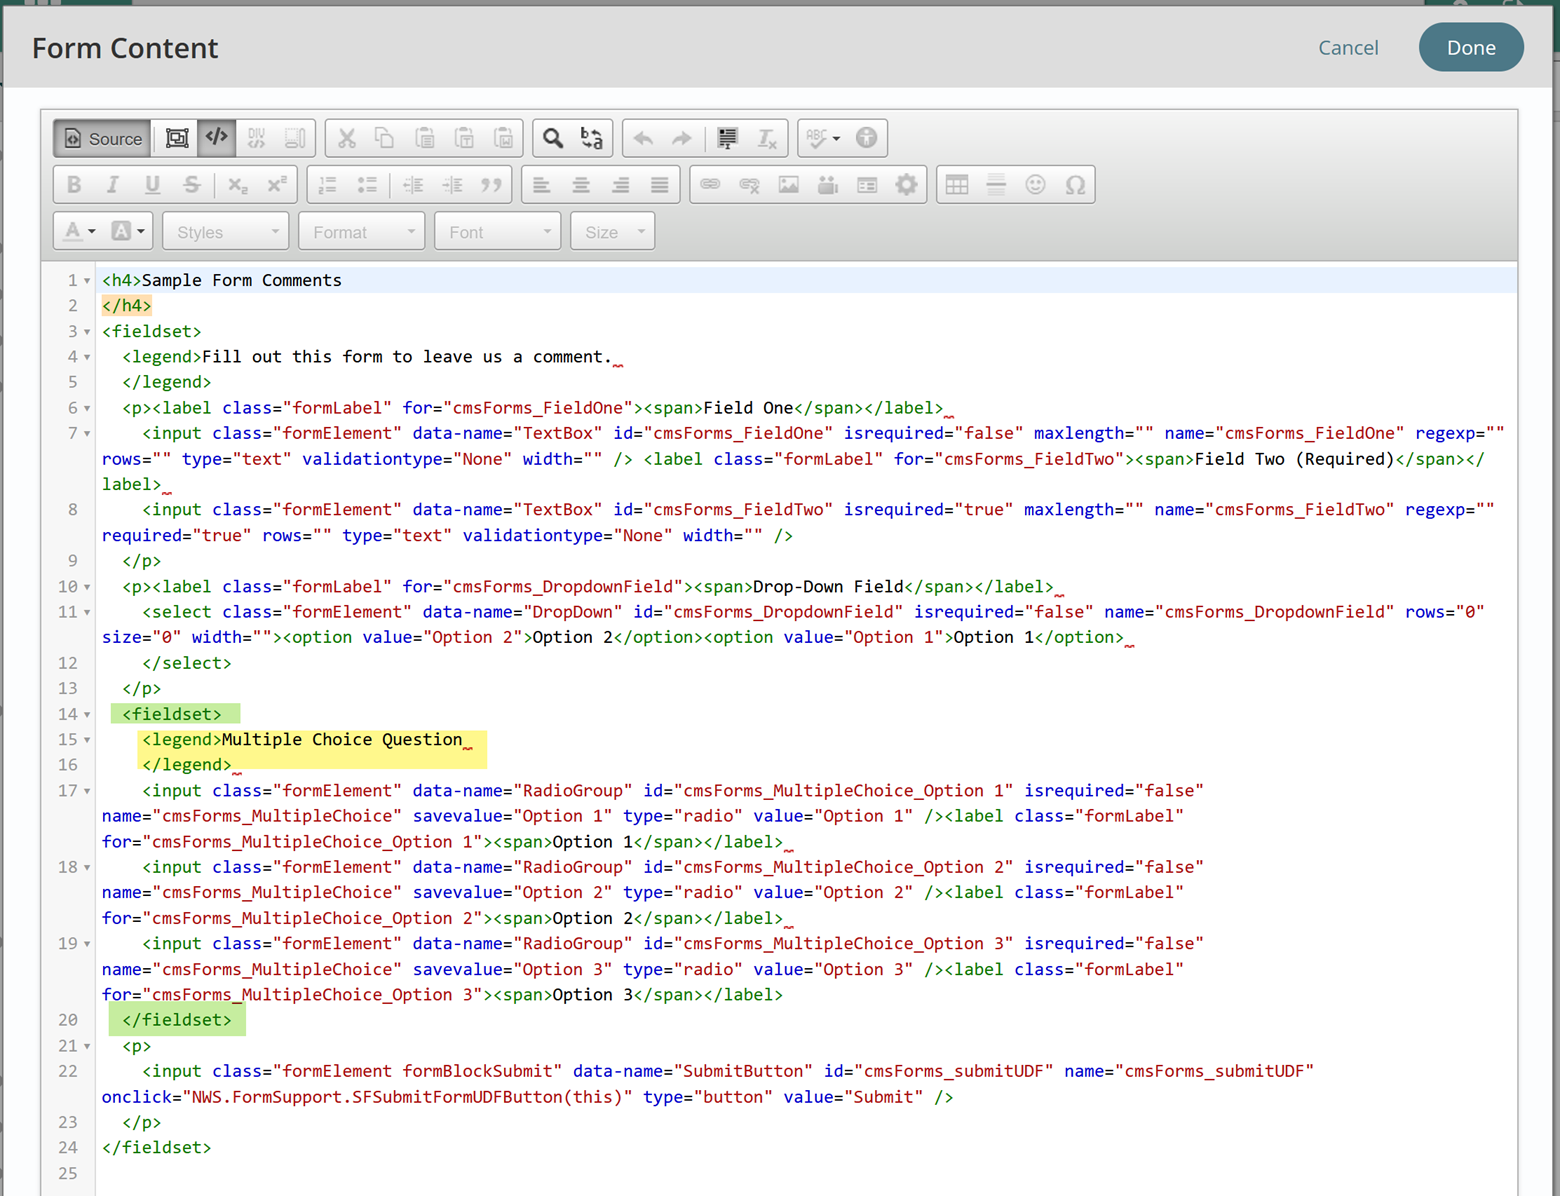The width and height of the screenshot is (1560, 1196).
Task: Insert special character with Omega icon
Action: coord(1075,185)
